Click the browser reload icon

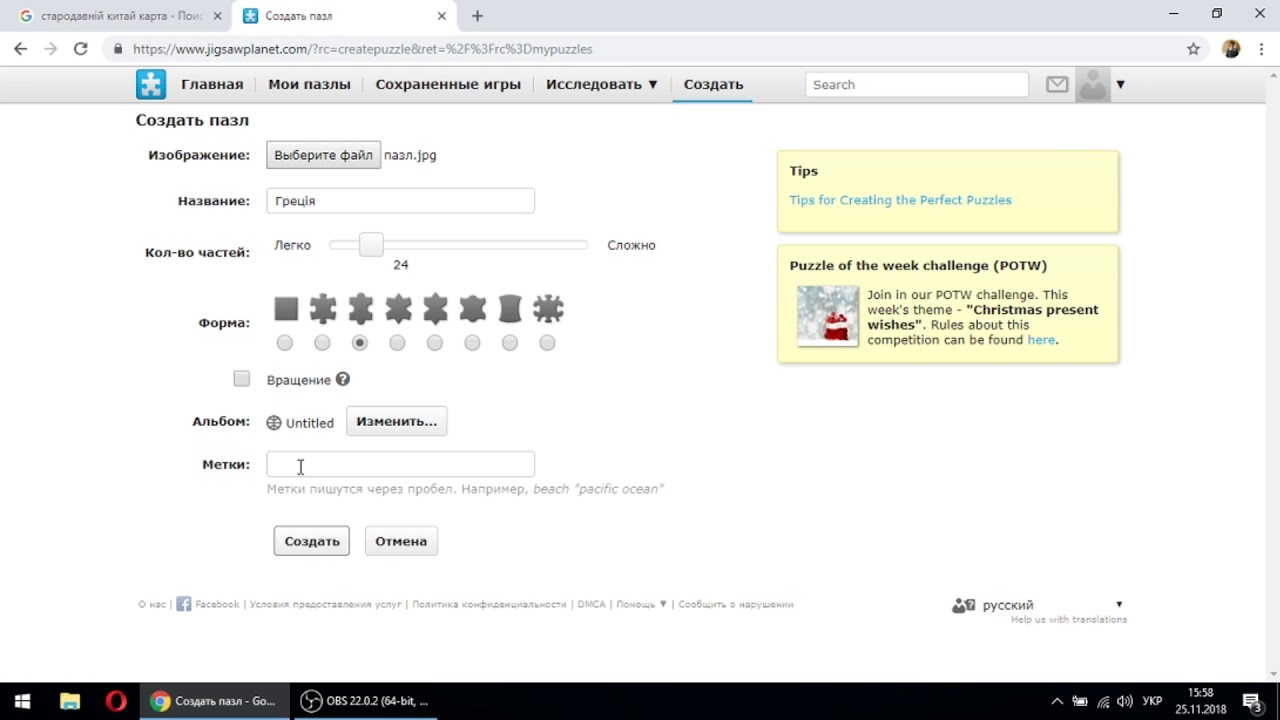[x=81, y=48]
